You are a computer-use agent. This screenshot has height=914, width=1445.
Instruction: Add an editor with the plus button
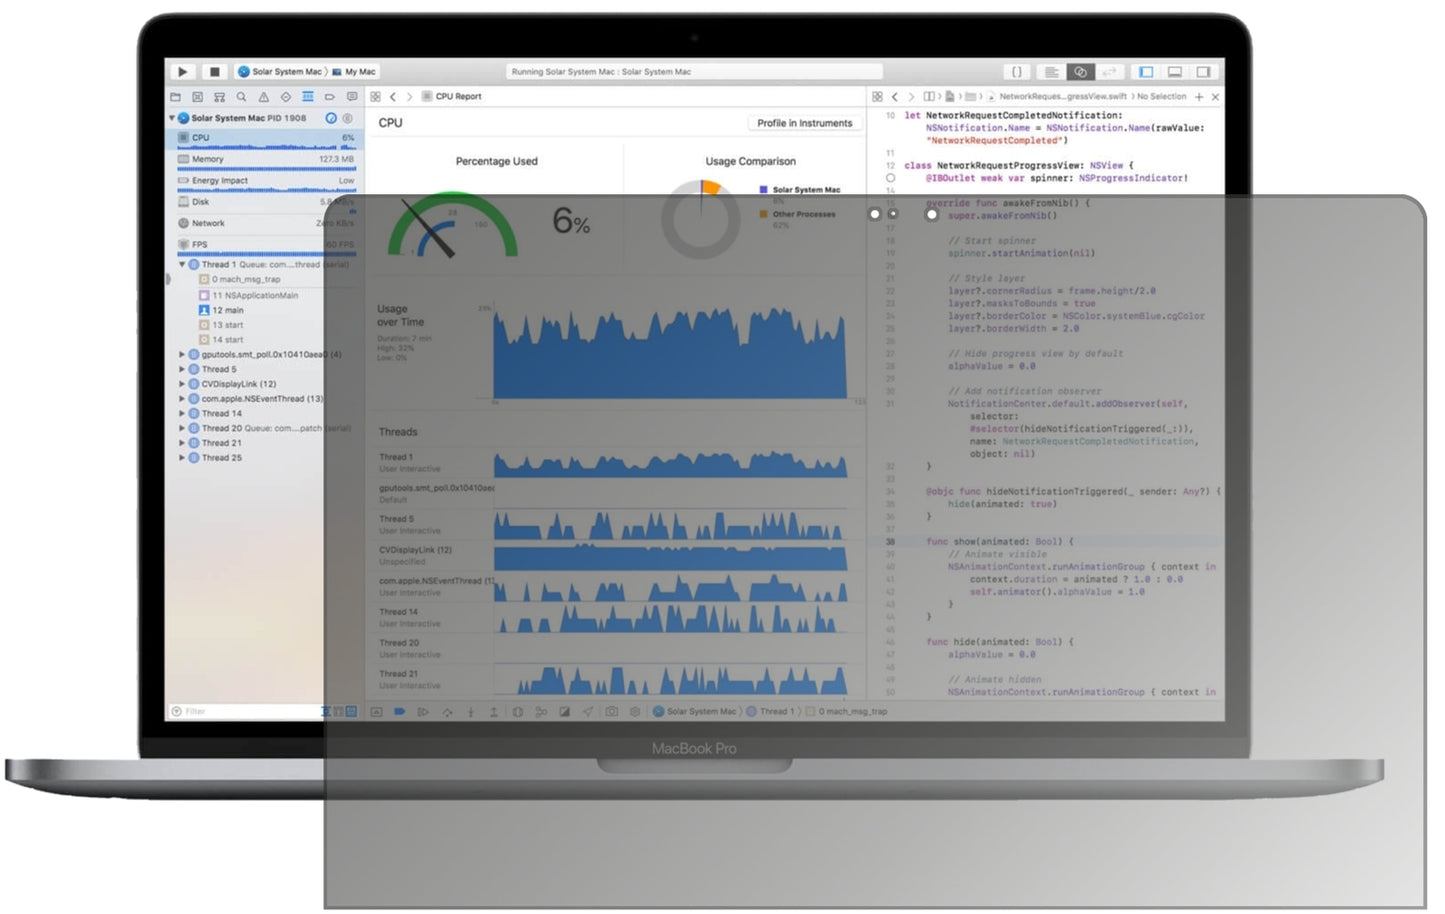[x=1199, y=97]
